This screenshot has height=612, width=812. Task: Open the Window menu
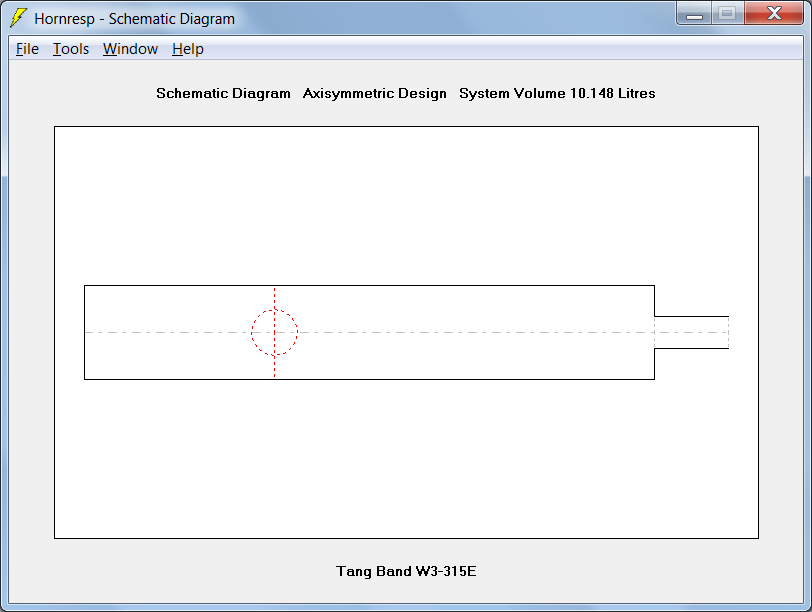point(130,49)
